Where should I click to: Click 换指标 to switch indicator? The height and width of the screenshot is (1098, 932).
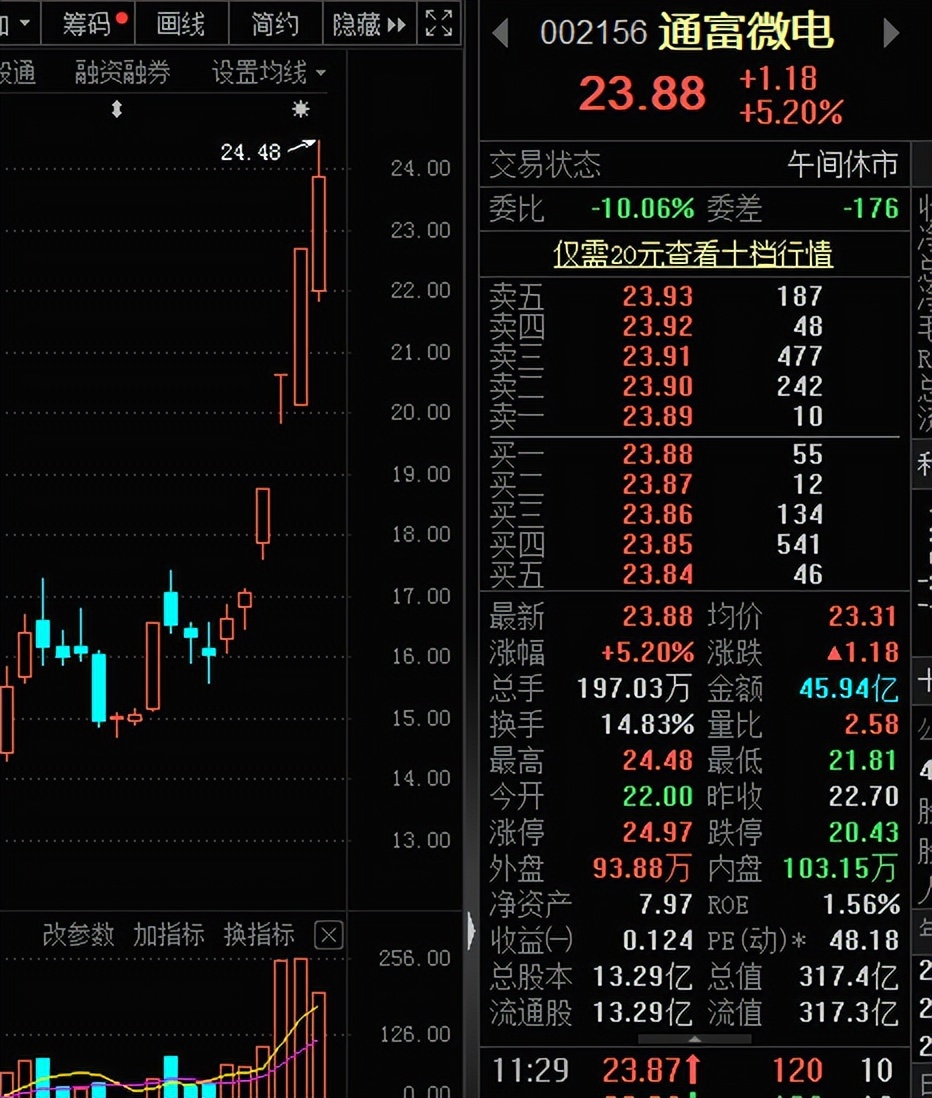(x=258, y=935)
